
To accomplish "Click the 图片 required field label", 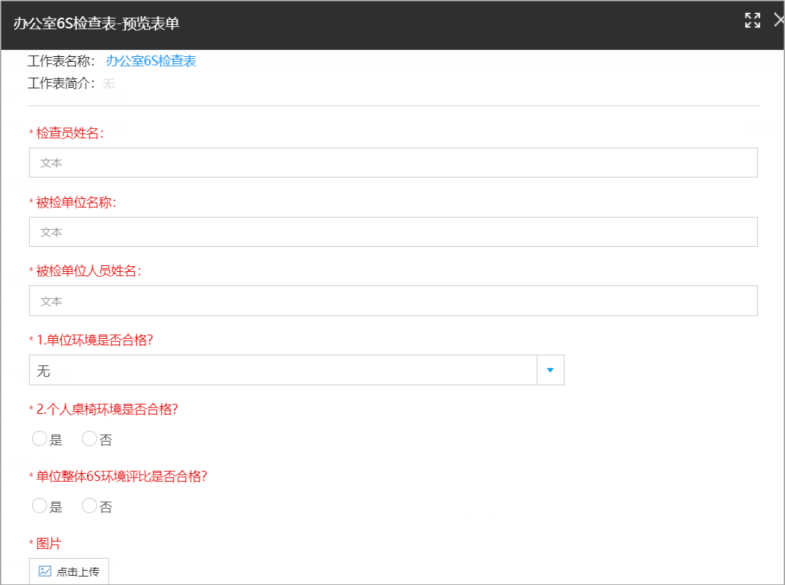I will (48, 543).
